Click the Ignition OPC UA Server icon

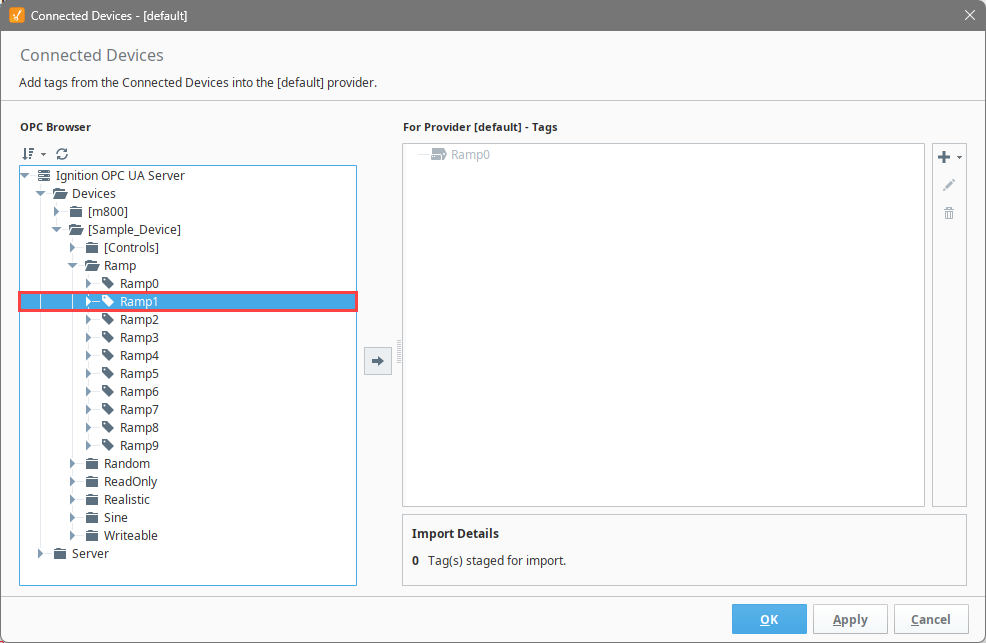[x=44, y=175]
